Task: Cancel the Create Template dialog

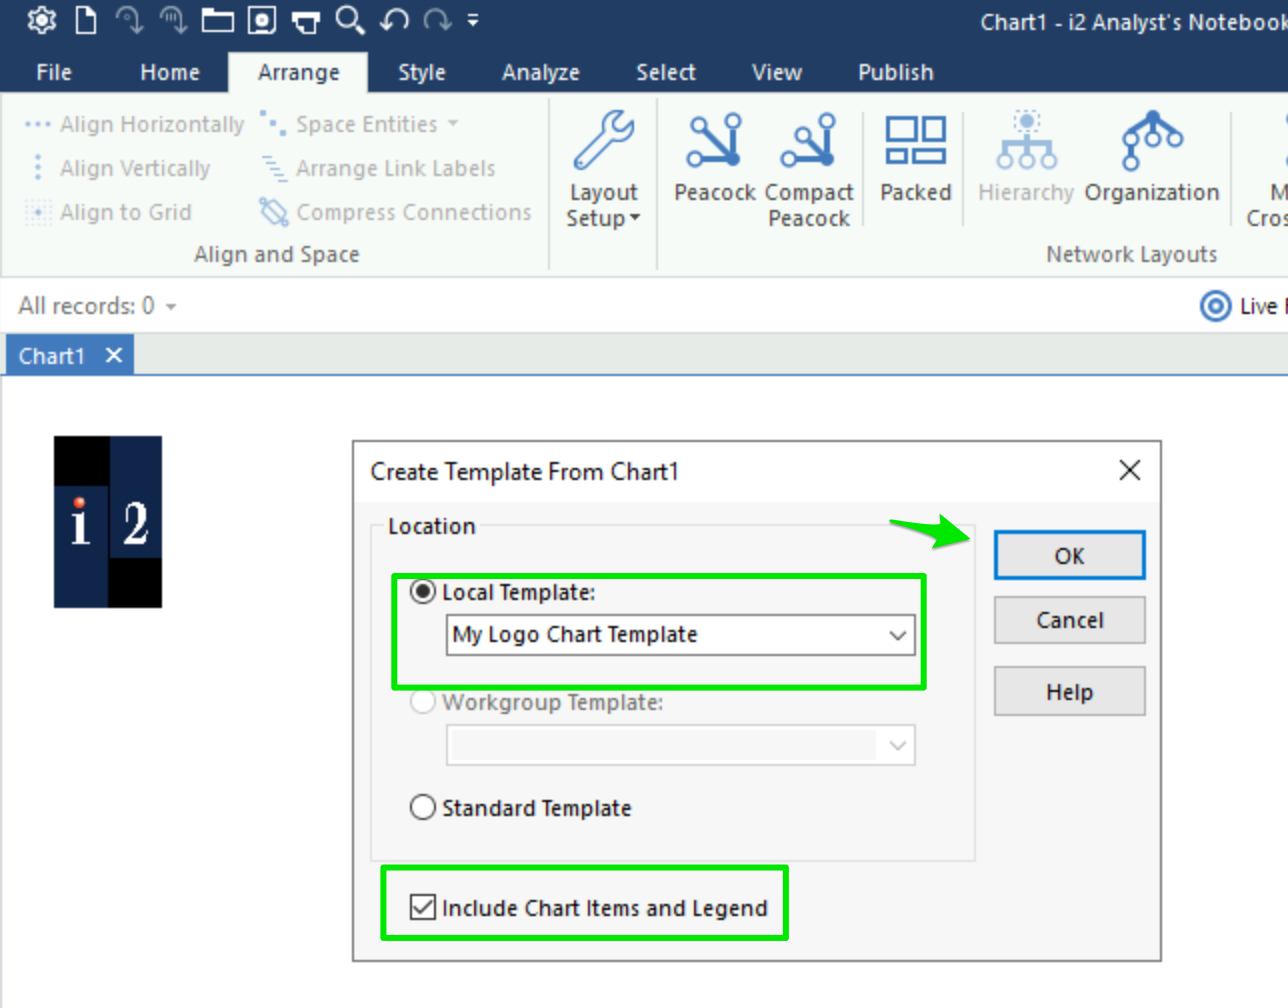Action: click(x=1069, y=620)
